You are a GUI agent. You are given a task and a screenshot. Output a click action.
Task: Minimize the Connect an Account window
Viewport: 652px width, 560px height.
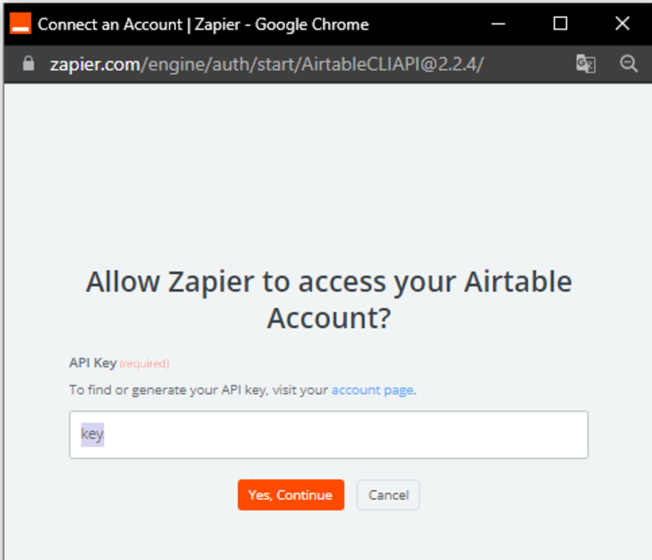coord(503,24)
